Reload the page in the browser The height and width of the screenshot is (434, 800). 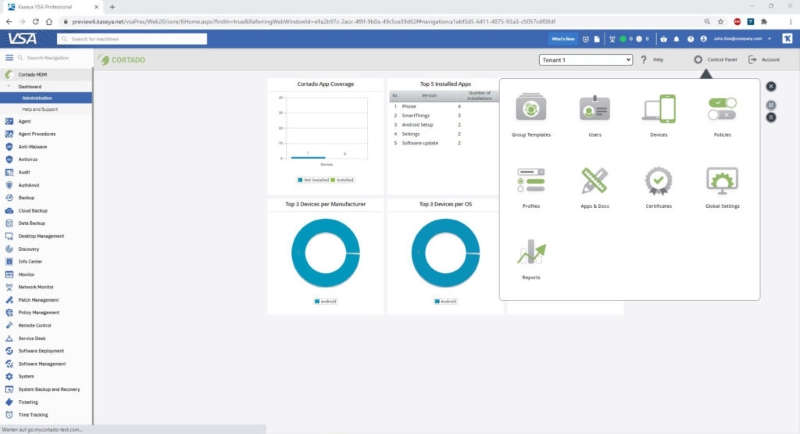coord(35,22)
